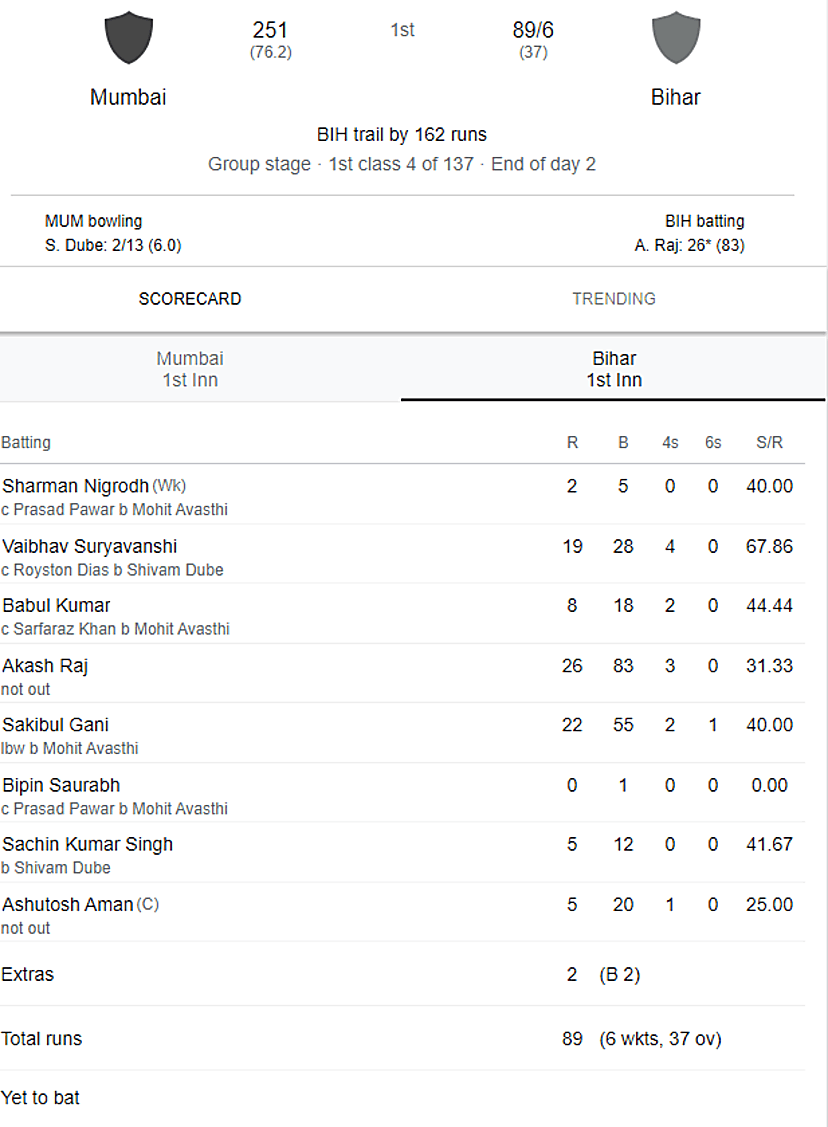Image resolution: width=828 pixels, height=1127 pixels.
Task: Open the Mumbai 1st Inn tab
Action: click(190, 369)
